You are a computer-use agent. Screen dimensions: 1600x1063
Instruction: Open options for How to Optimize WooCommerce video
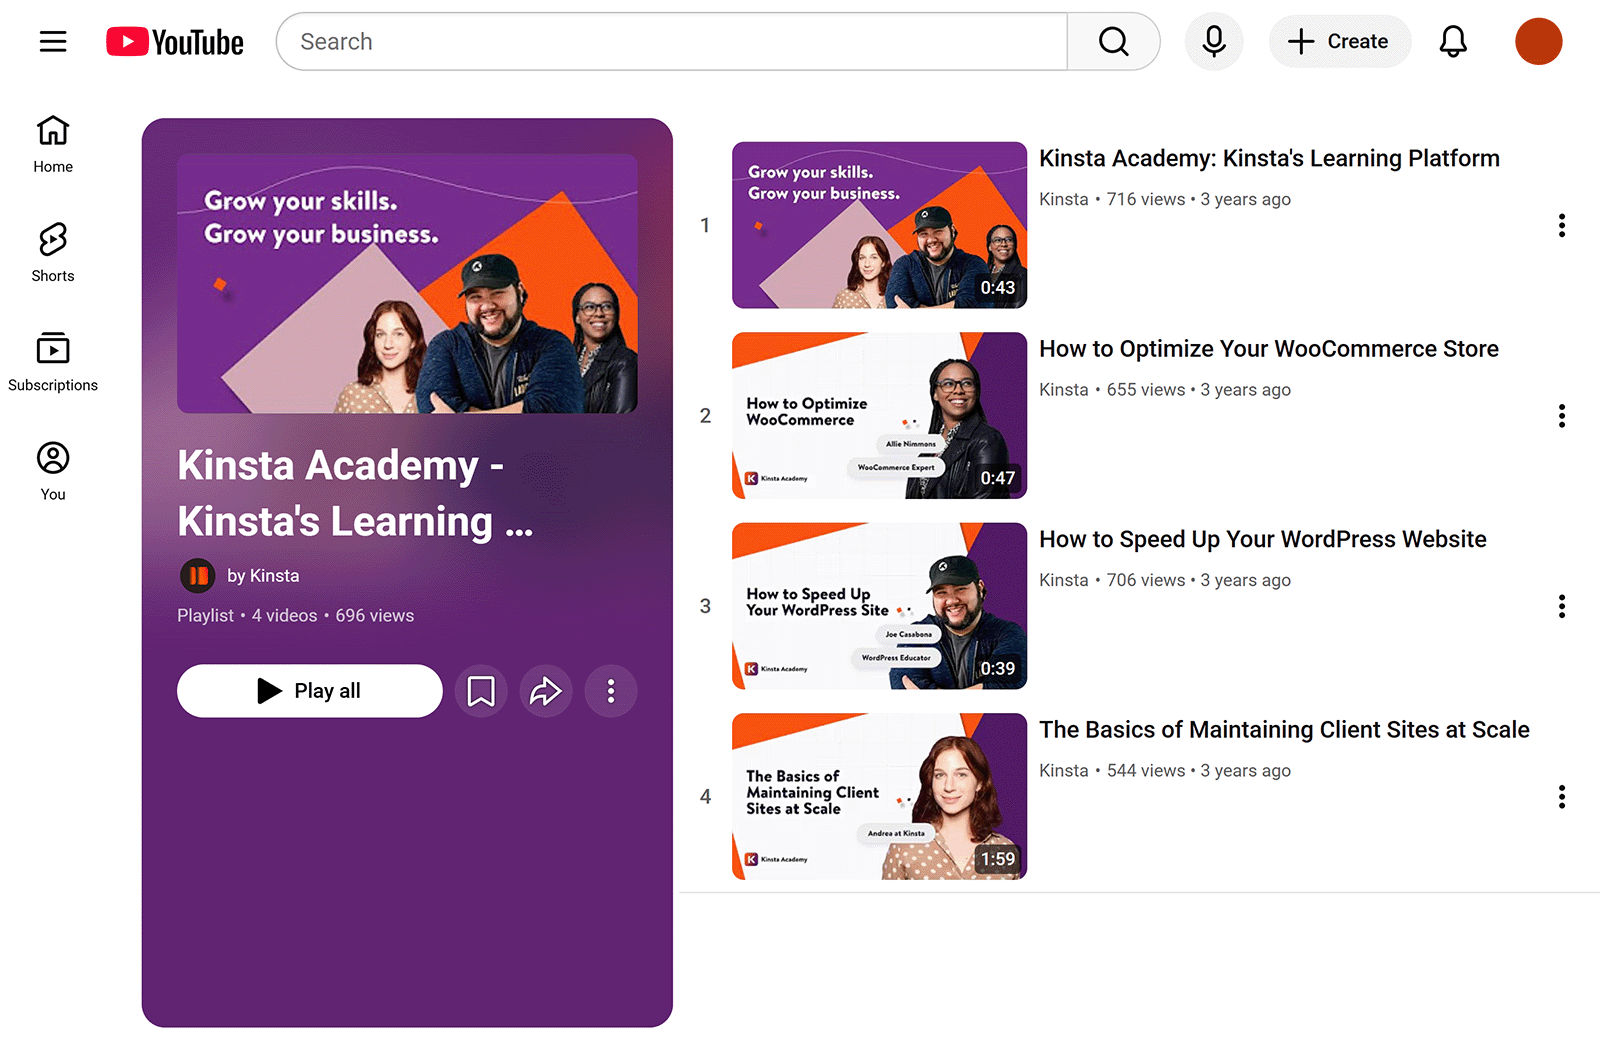coord(1561,416)
